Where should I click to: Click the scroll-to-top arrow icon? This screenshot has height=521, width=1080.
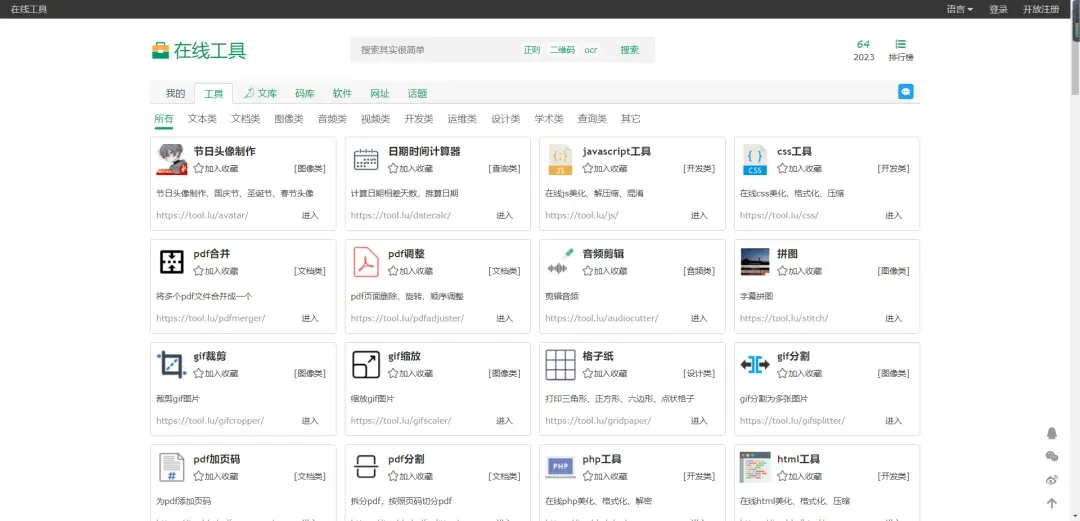point(1051,503)
